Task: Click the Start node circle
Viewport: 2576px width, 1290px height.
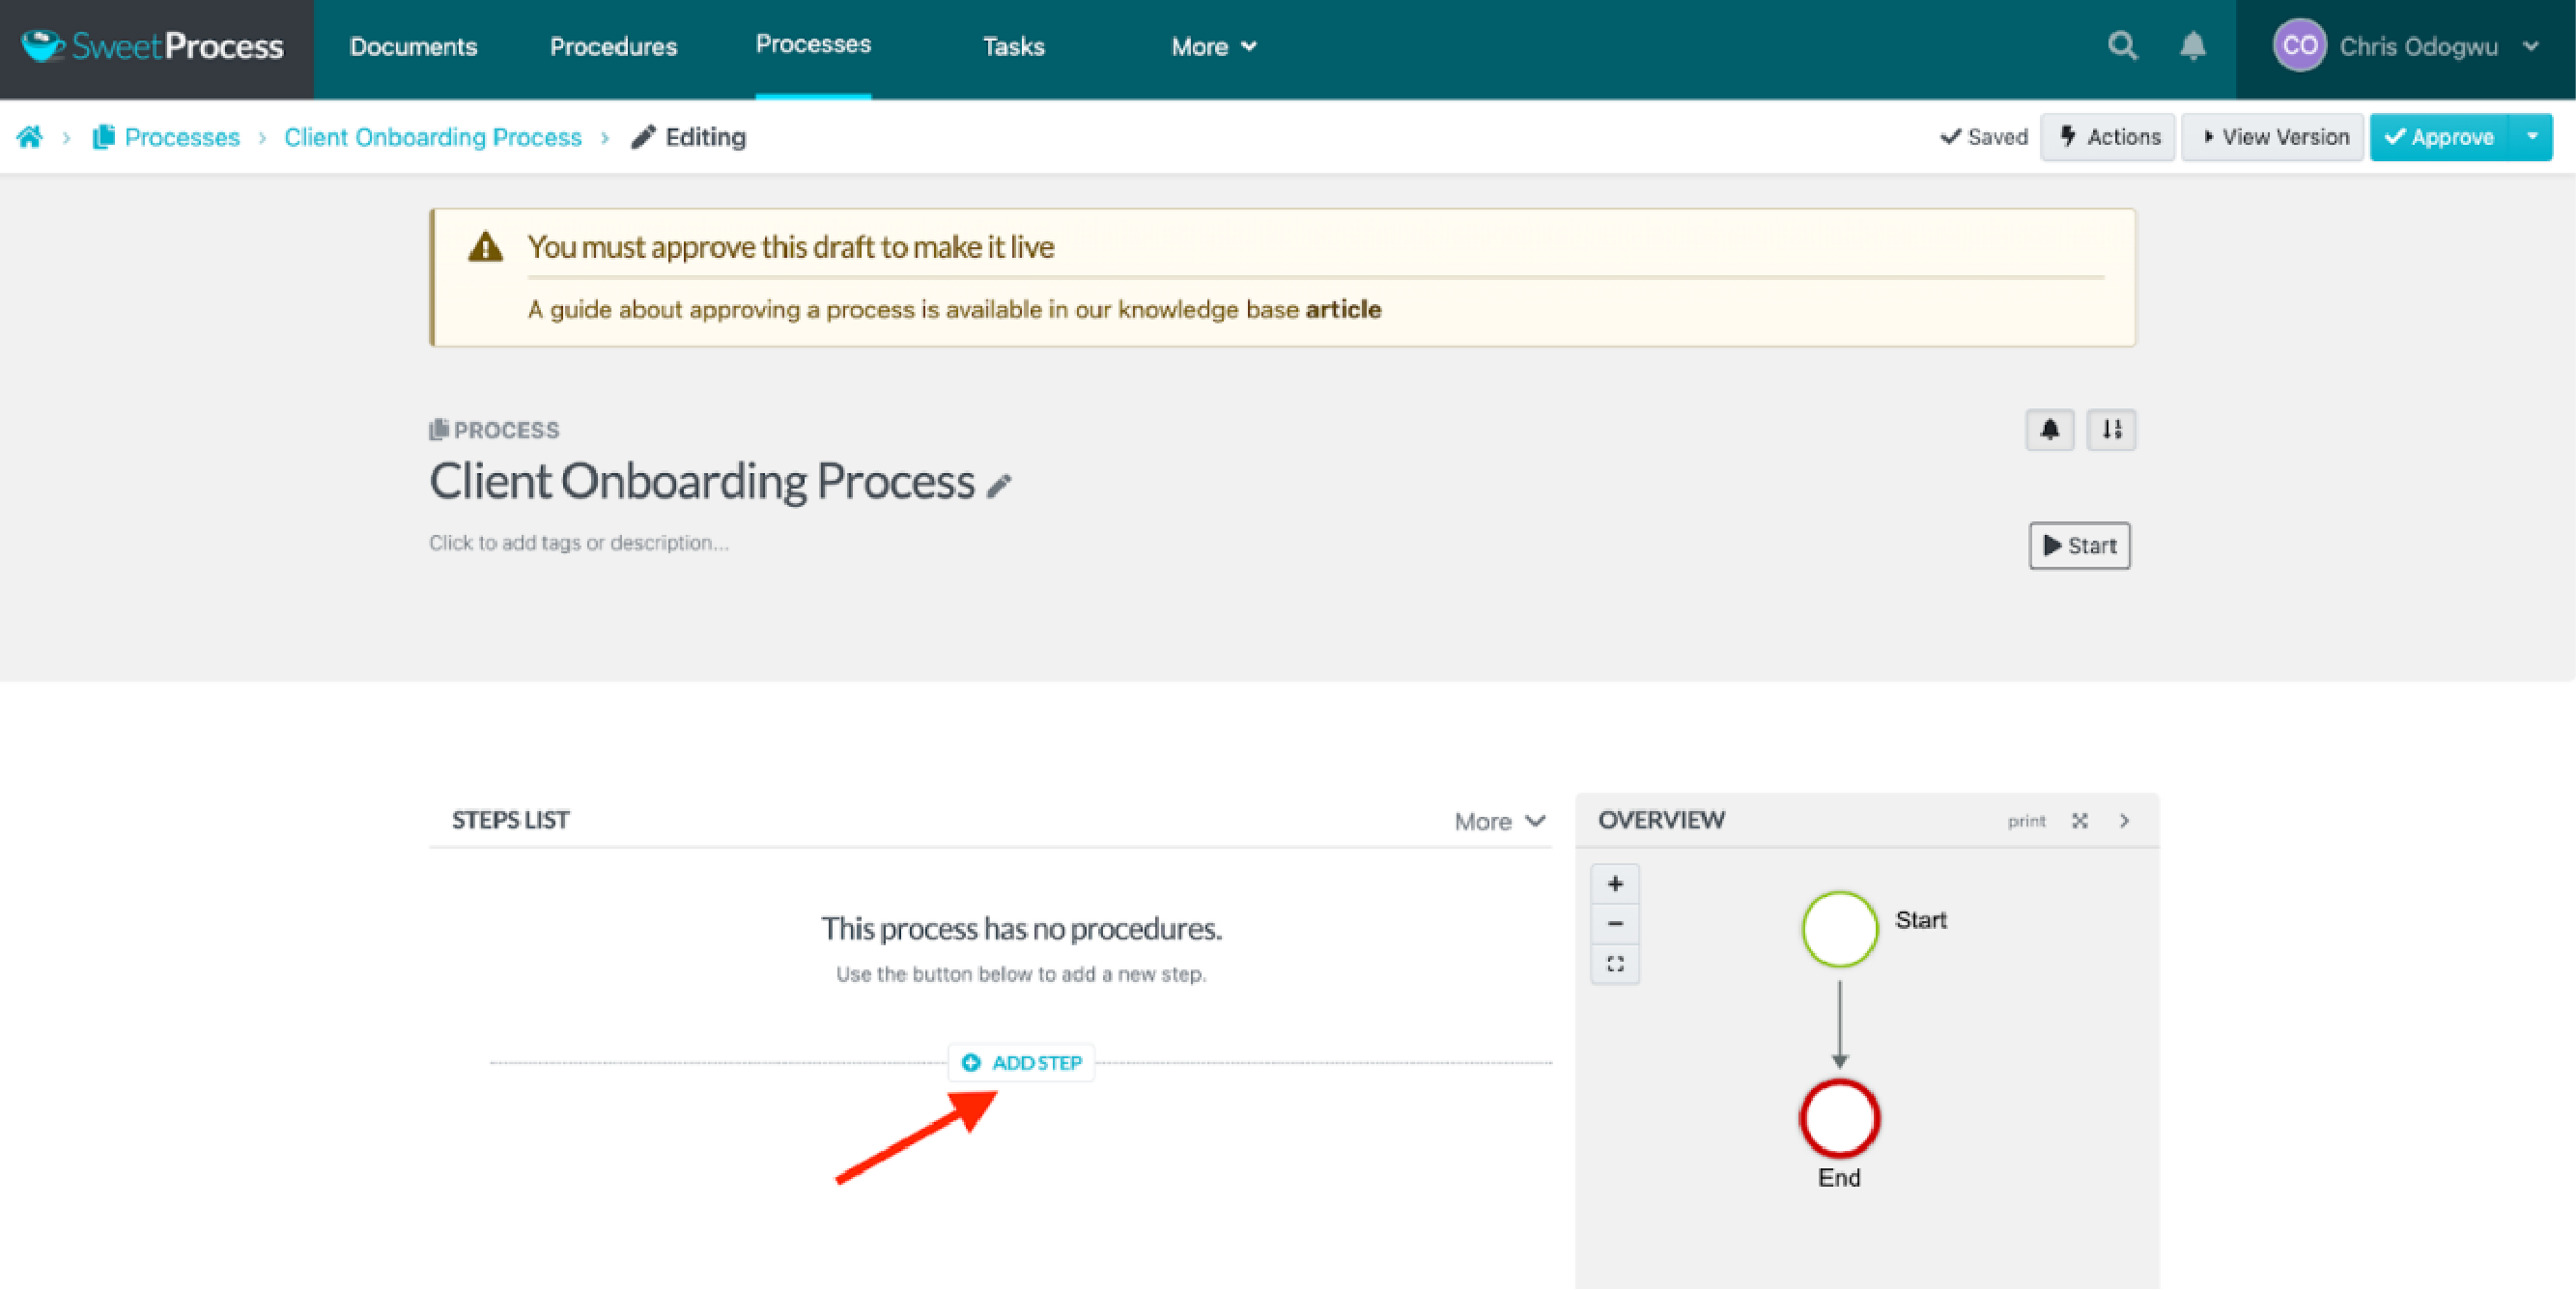Action: point(1840,929)
